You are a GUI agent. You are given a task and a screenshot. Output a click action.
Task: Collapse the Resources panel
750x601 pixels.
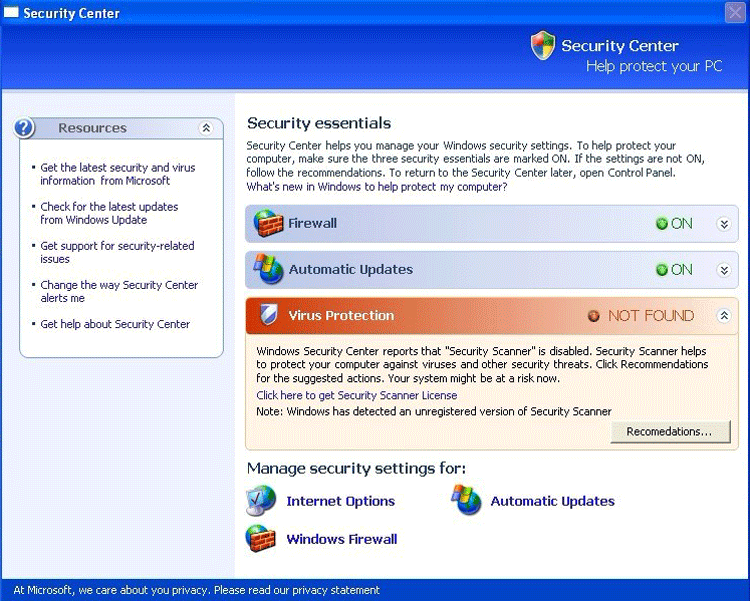206,128
